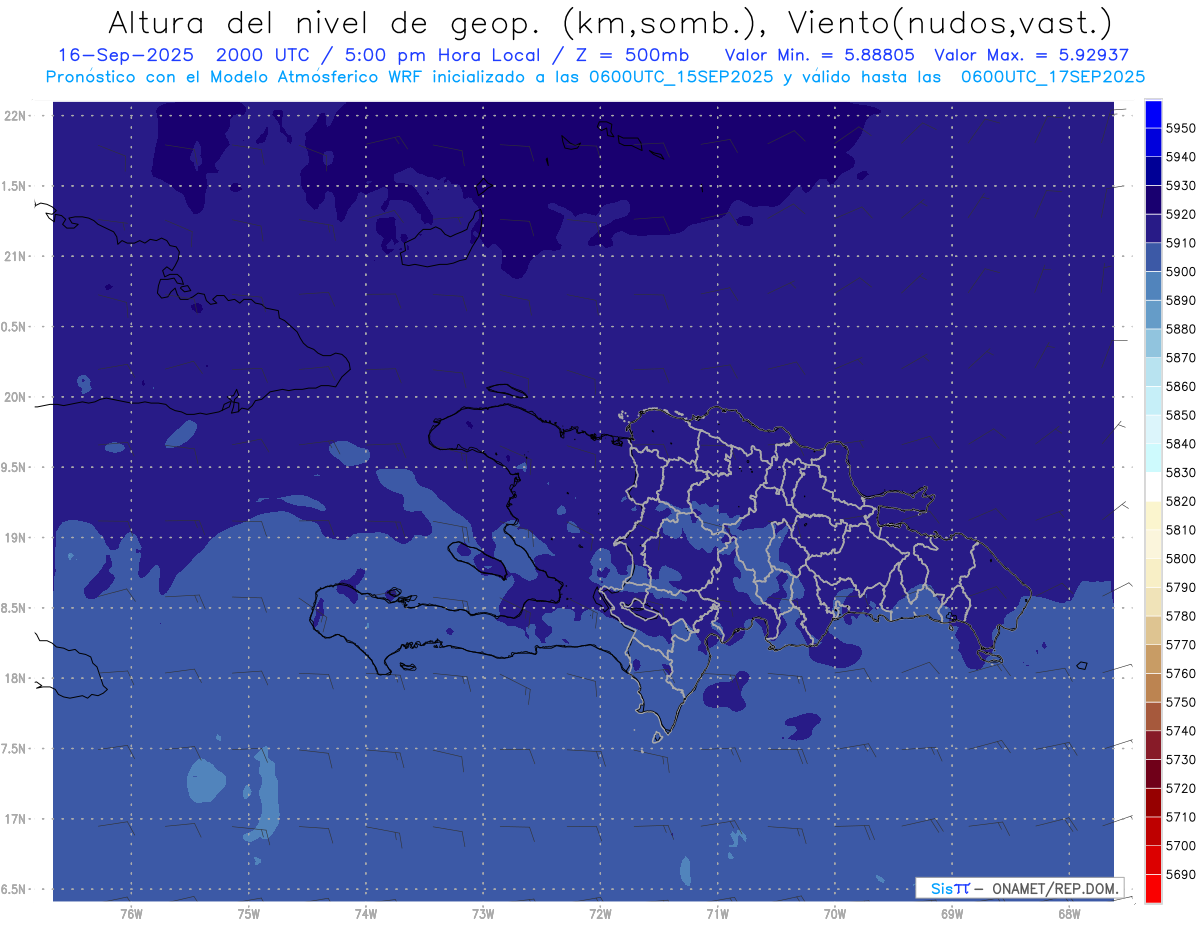Image resolution: width=1200 pixels, height=927 pixels.
Task: Click the legend value '5700'
Action: (1180, 846)
